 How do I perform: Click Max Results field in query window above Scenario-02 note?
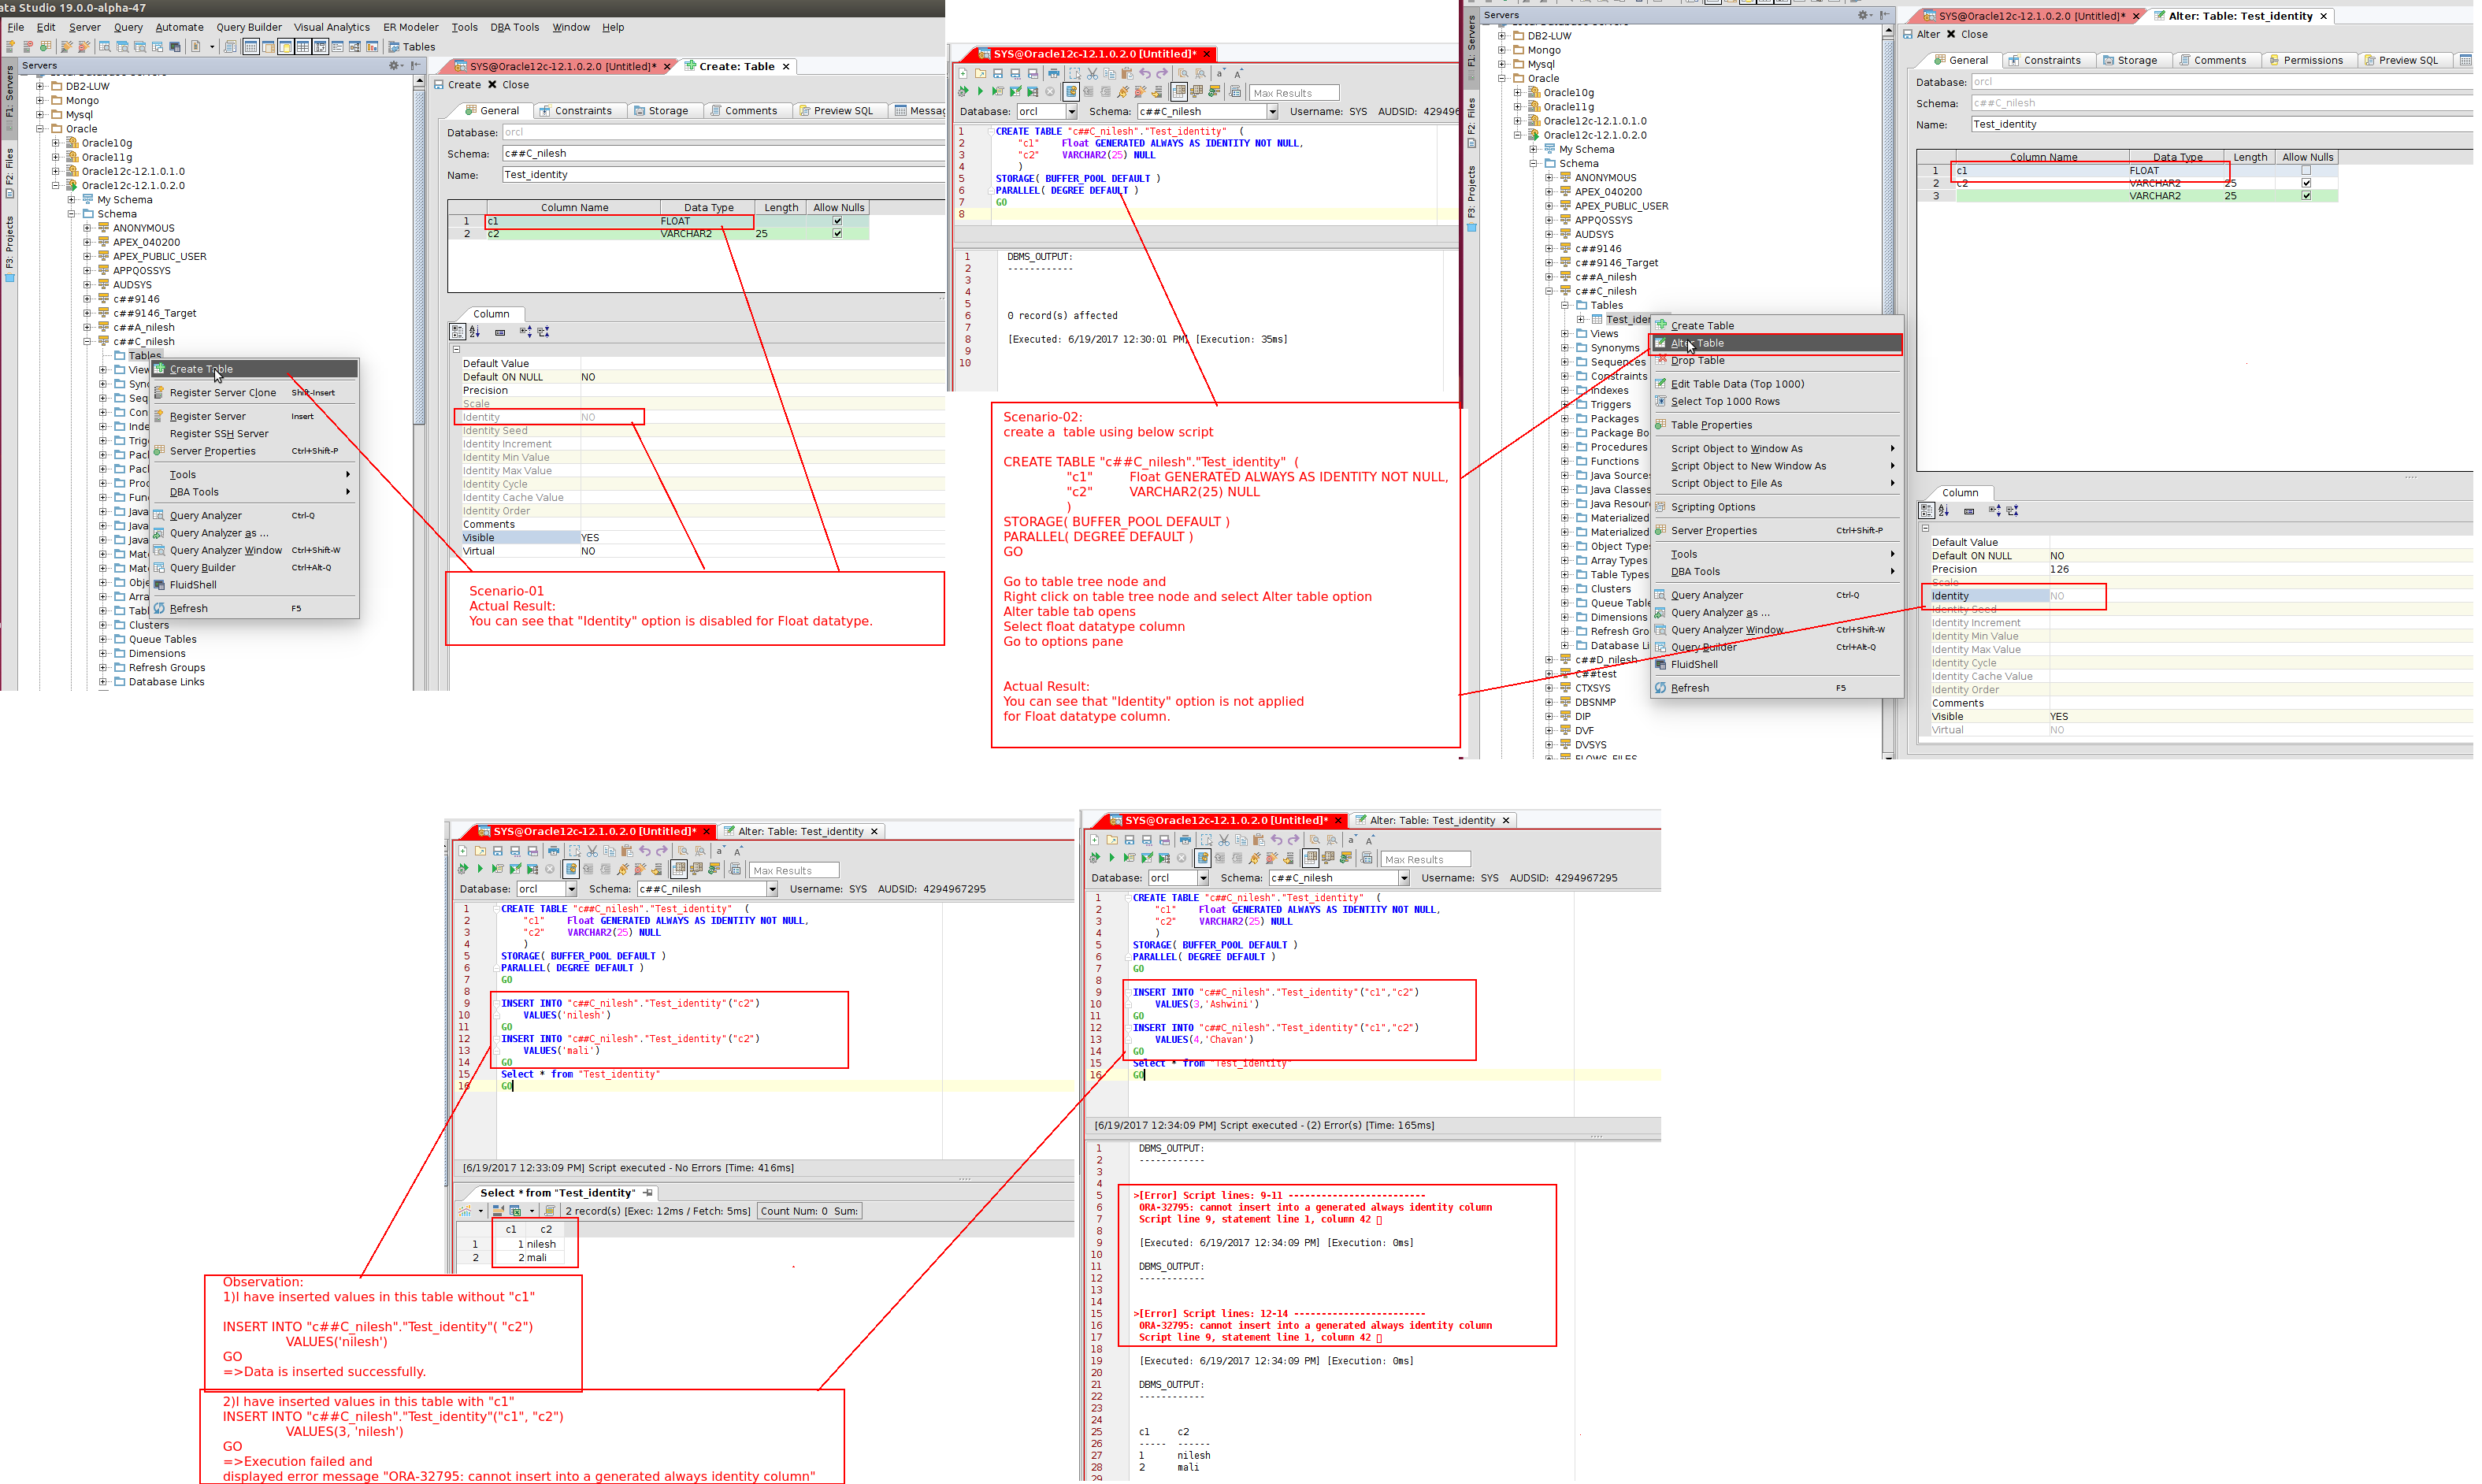point(1293,93)
